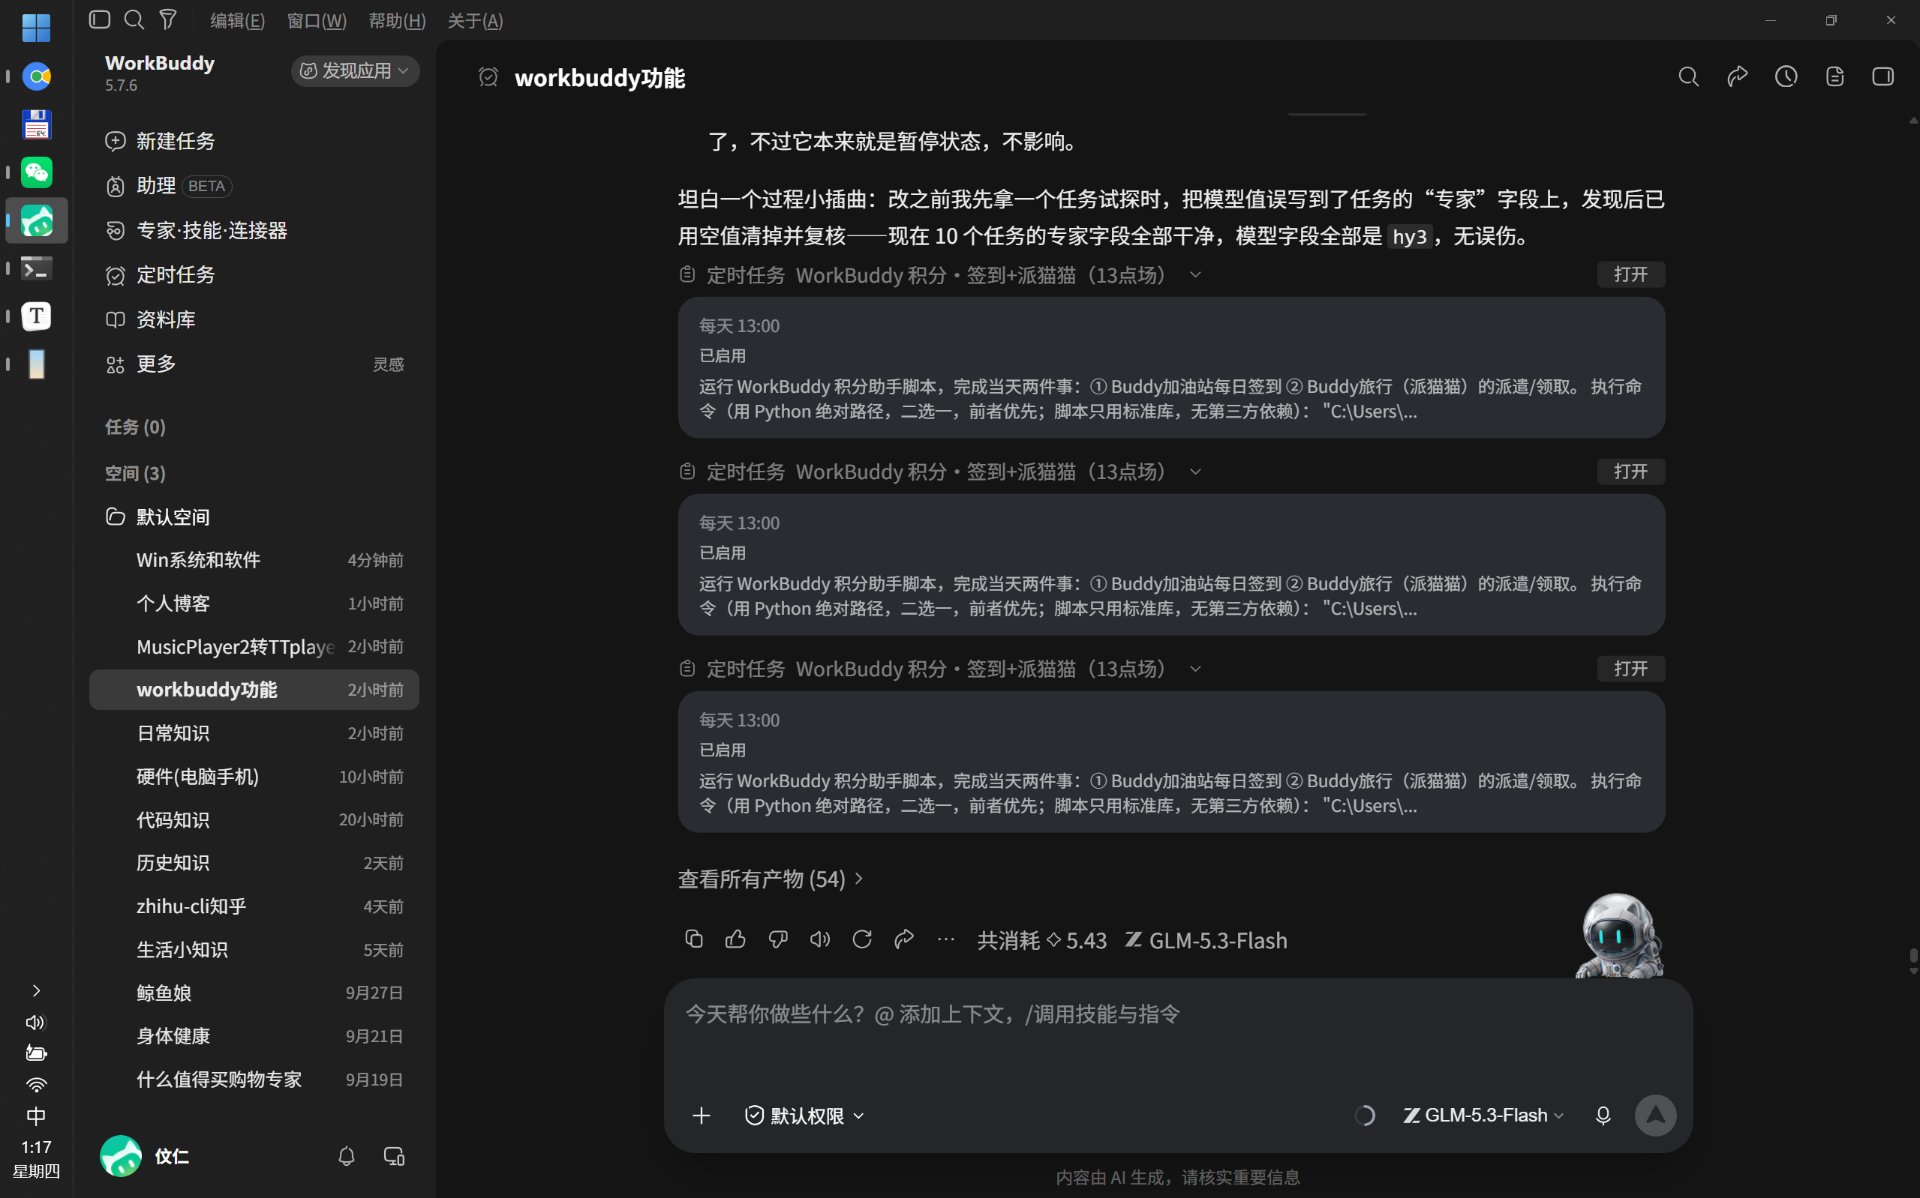Open the Typora T icon in taskbar
The width and height of the screenshot is (1920, 1198).
point(36,316)
